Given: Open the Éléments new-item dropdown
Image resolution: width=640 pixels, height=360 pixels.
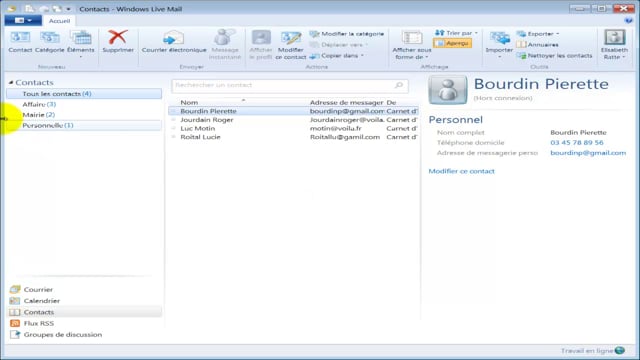Looking at the screenshot, I should (x=80, y=44).
